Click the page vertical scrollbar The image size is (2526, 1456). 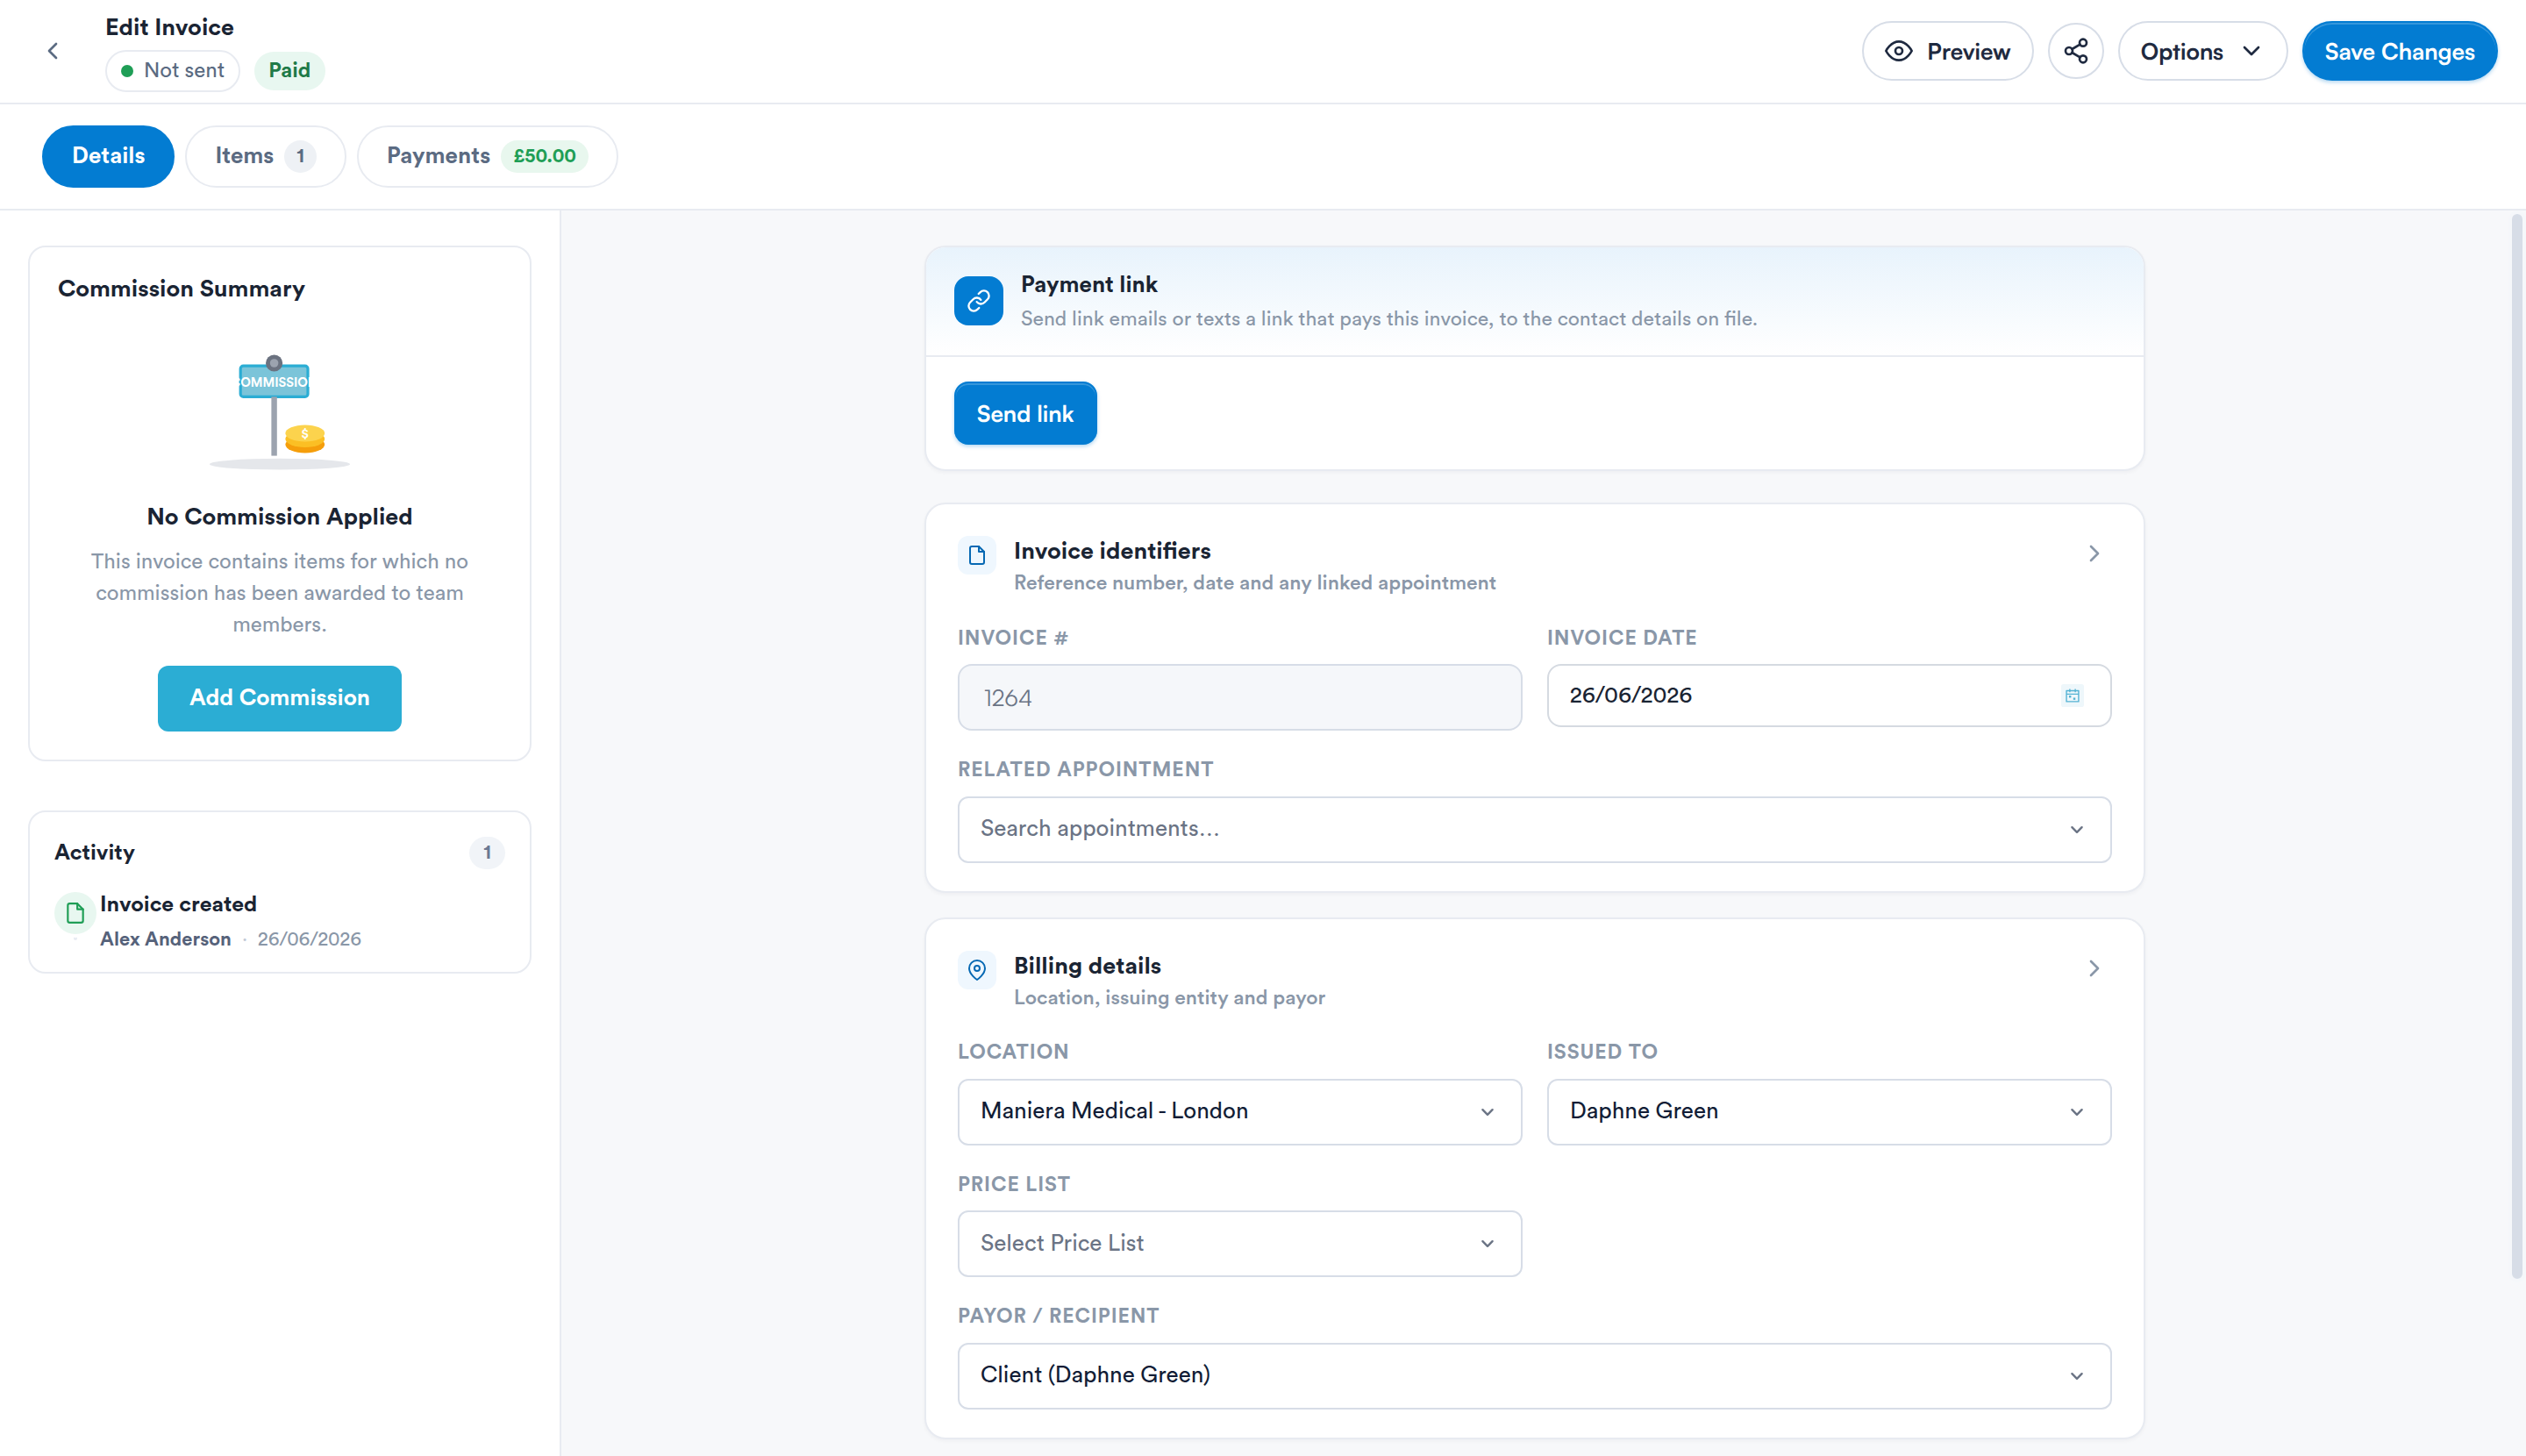tap(2517, 745)
